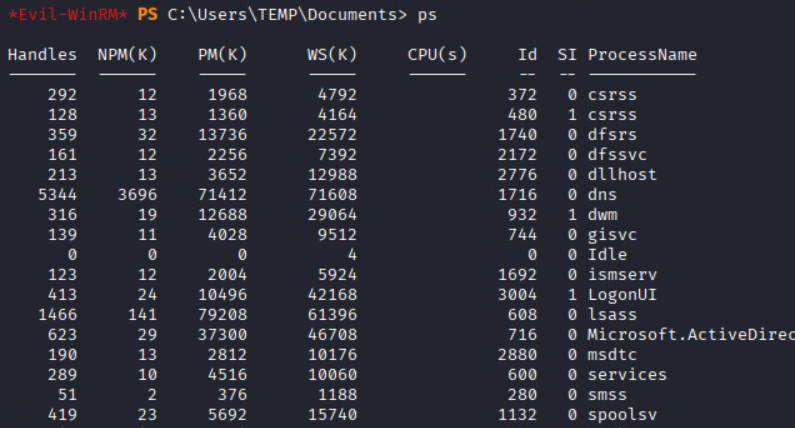Click WS value 71608 in dns row

coord(332,195)
